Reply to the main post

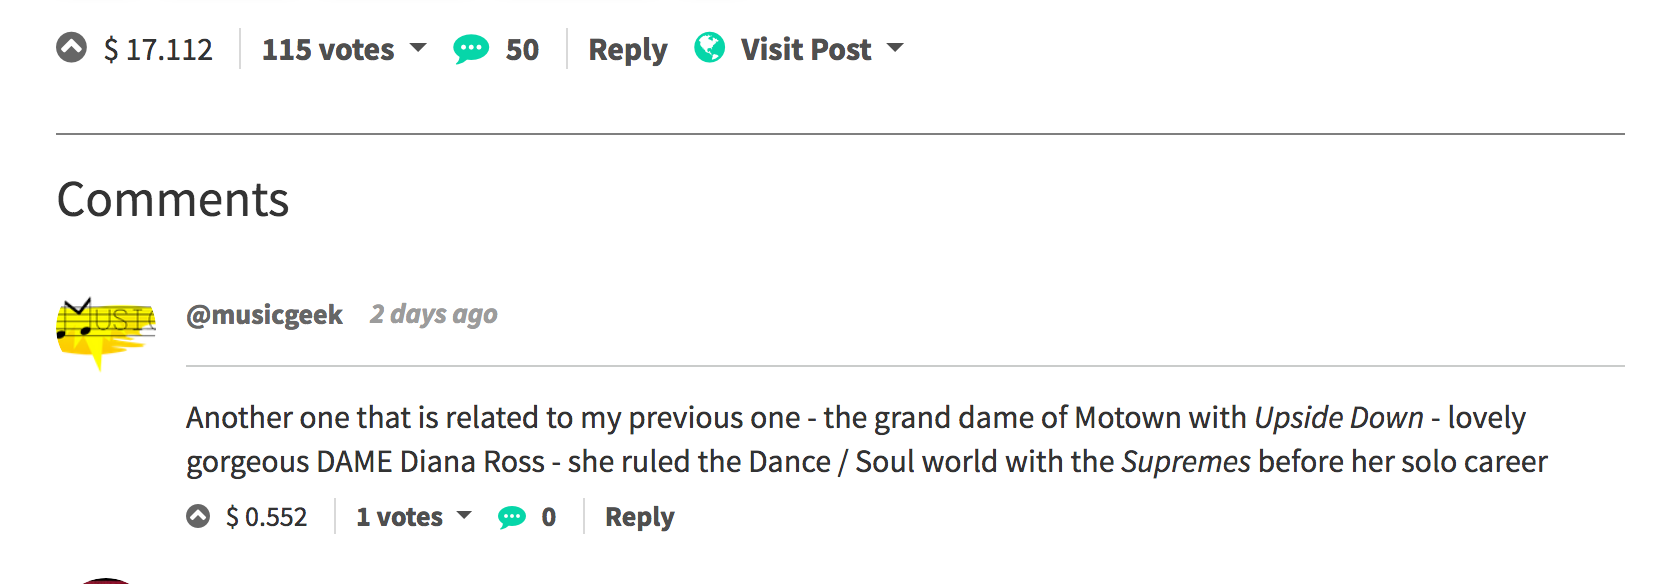(x=627, y=49)
